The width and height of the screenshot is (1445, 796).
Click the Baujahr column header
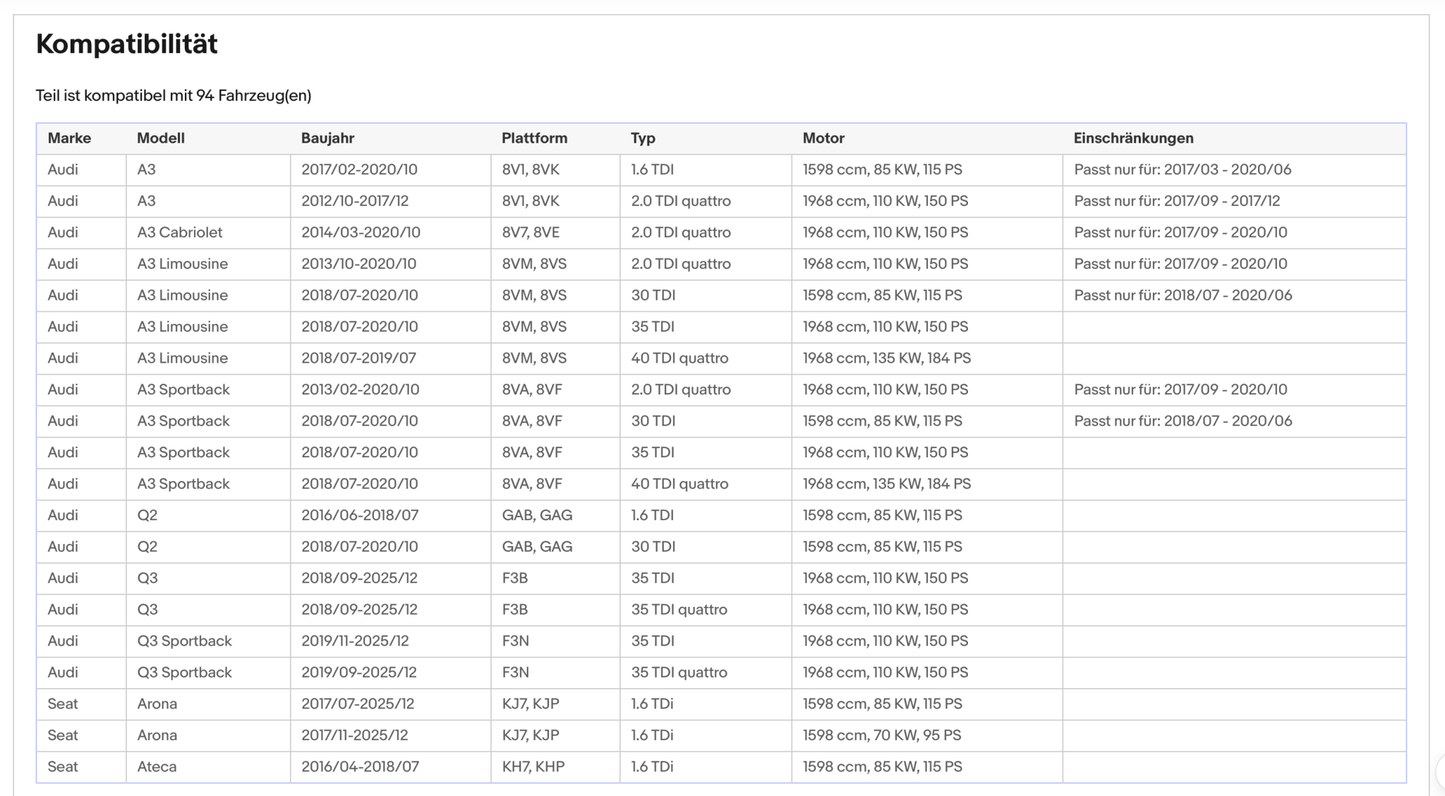tap(328, 138)
